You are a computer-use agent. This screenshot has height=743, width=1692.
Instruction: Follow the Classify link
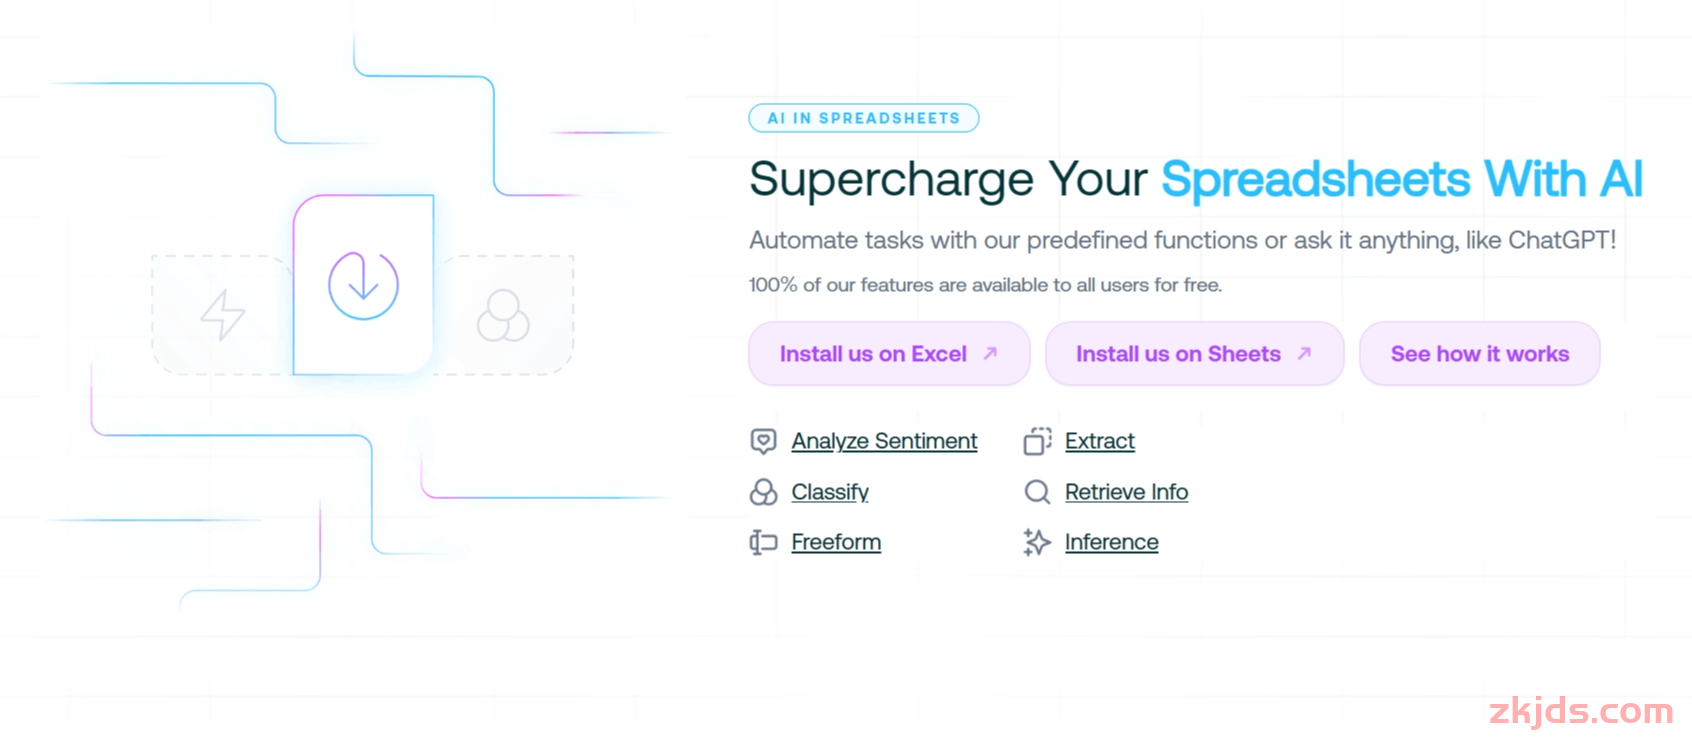pyautogui.click(x=829, y=492)
